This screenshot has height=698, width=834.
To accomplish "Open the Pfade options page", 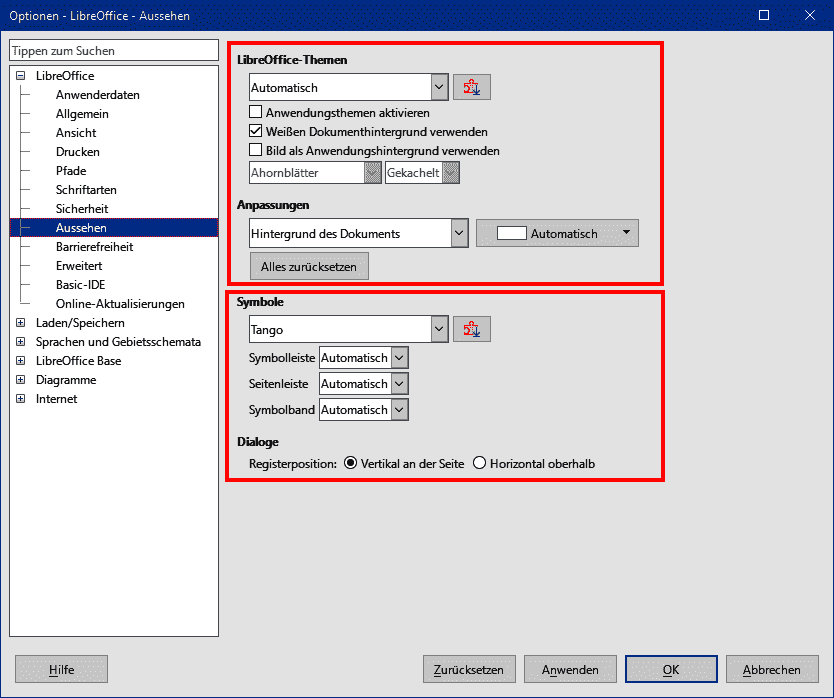I will pyautogui.click(x=71, y=171).
